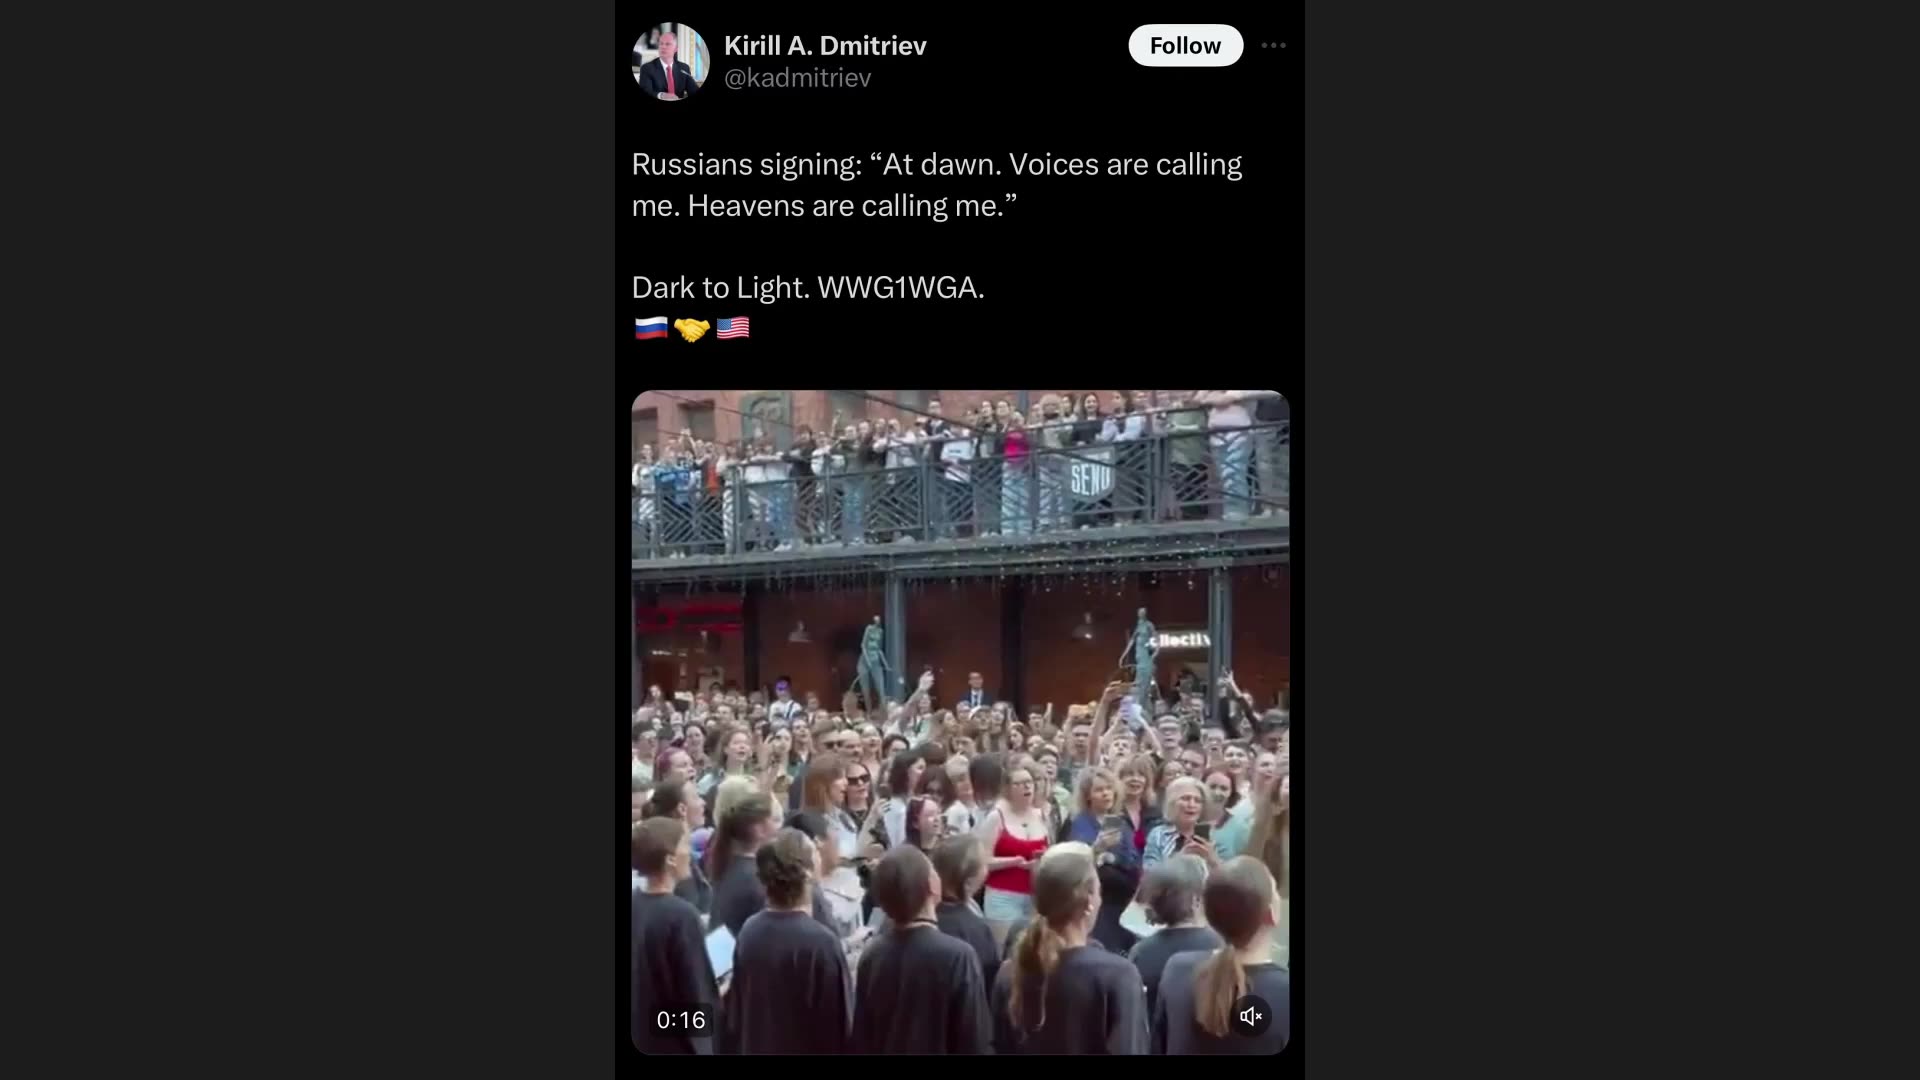This screenshot has height=1080, width=1920.
Task: Open the three-dot more options menu
Action: tap(1273, 45)
